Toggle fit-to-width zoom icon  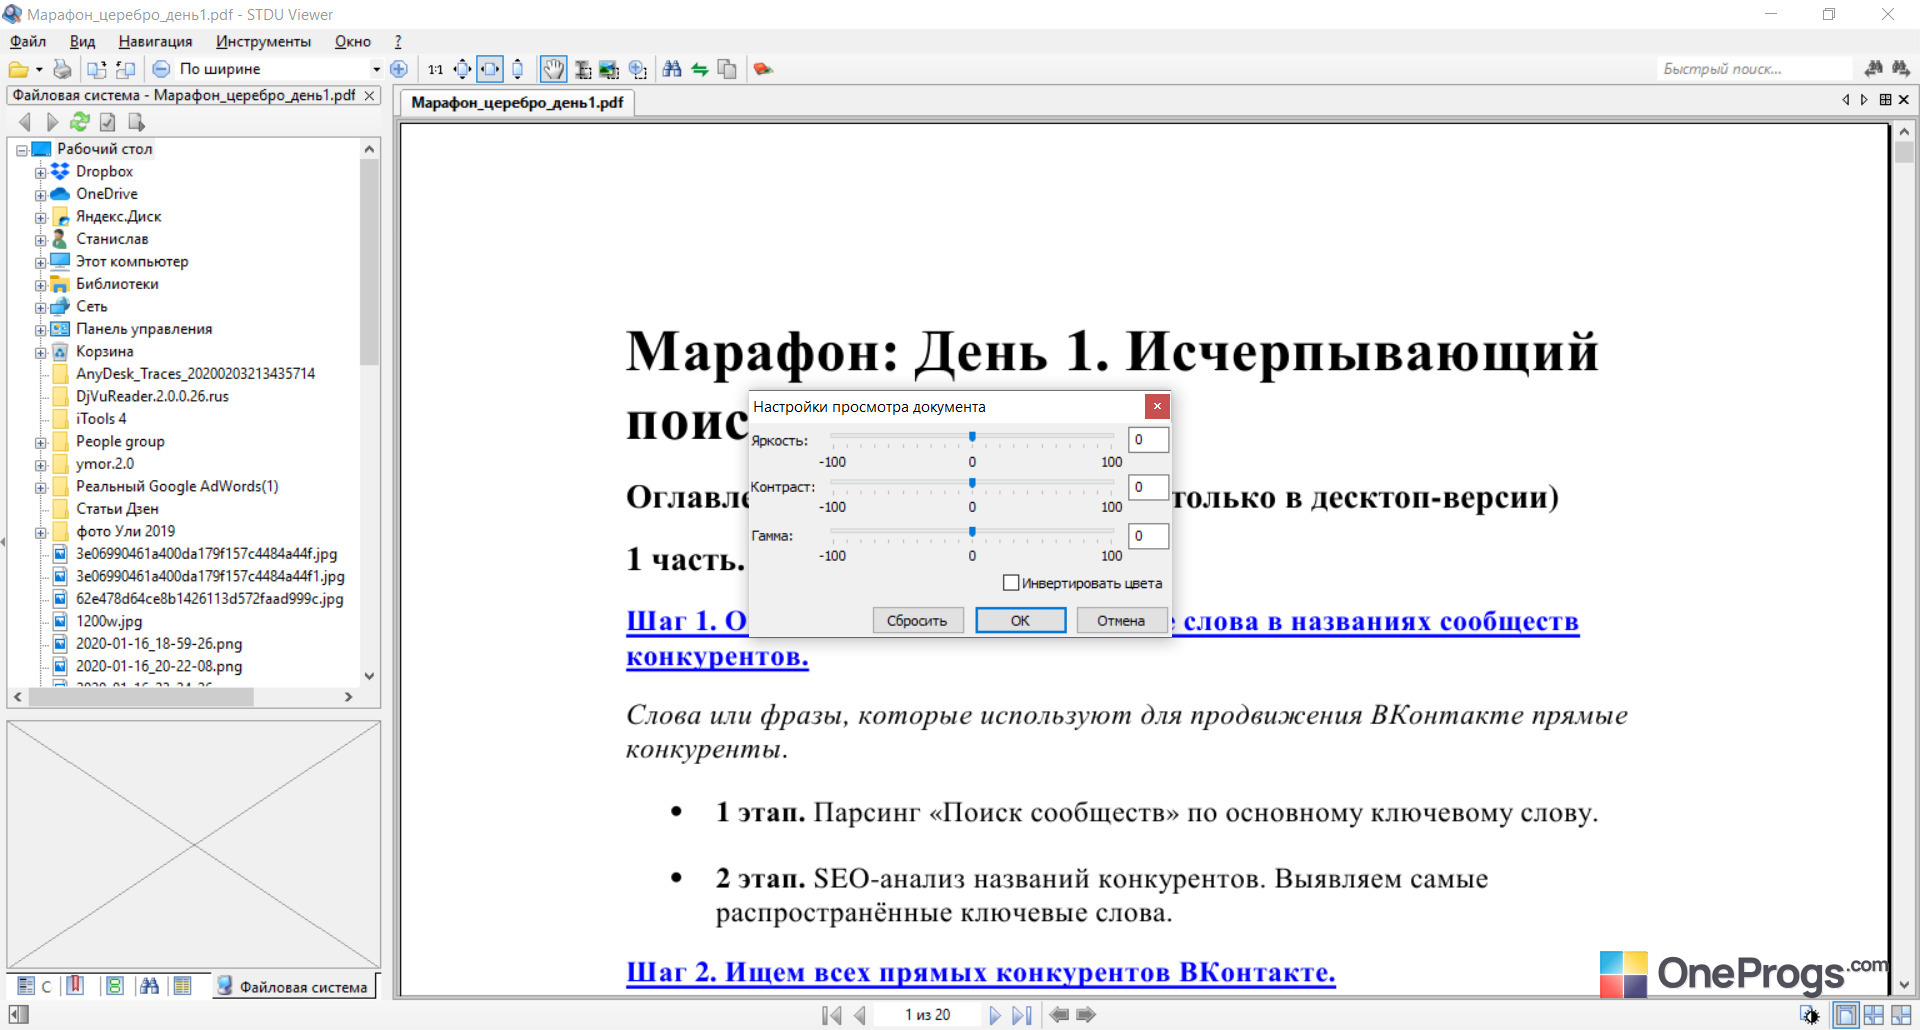(x=490, y=69)
